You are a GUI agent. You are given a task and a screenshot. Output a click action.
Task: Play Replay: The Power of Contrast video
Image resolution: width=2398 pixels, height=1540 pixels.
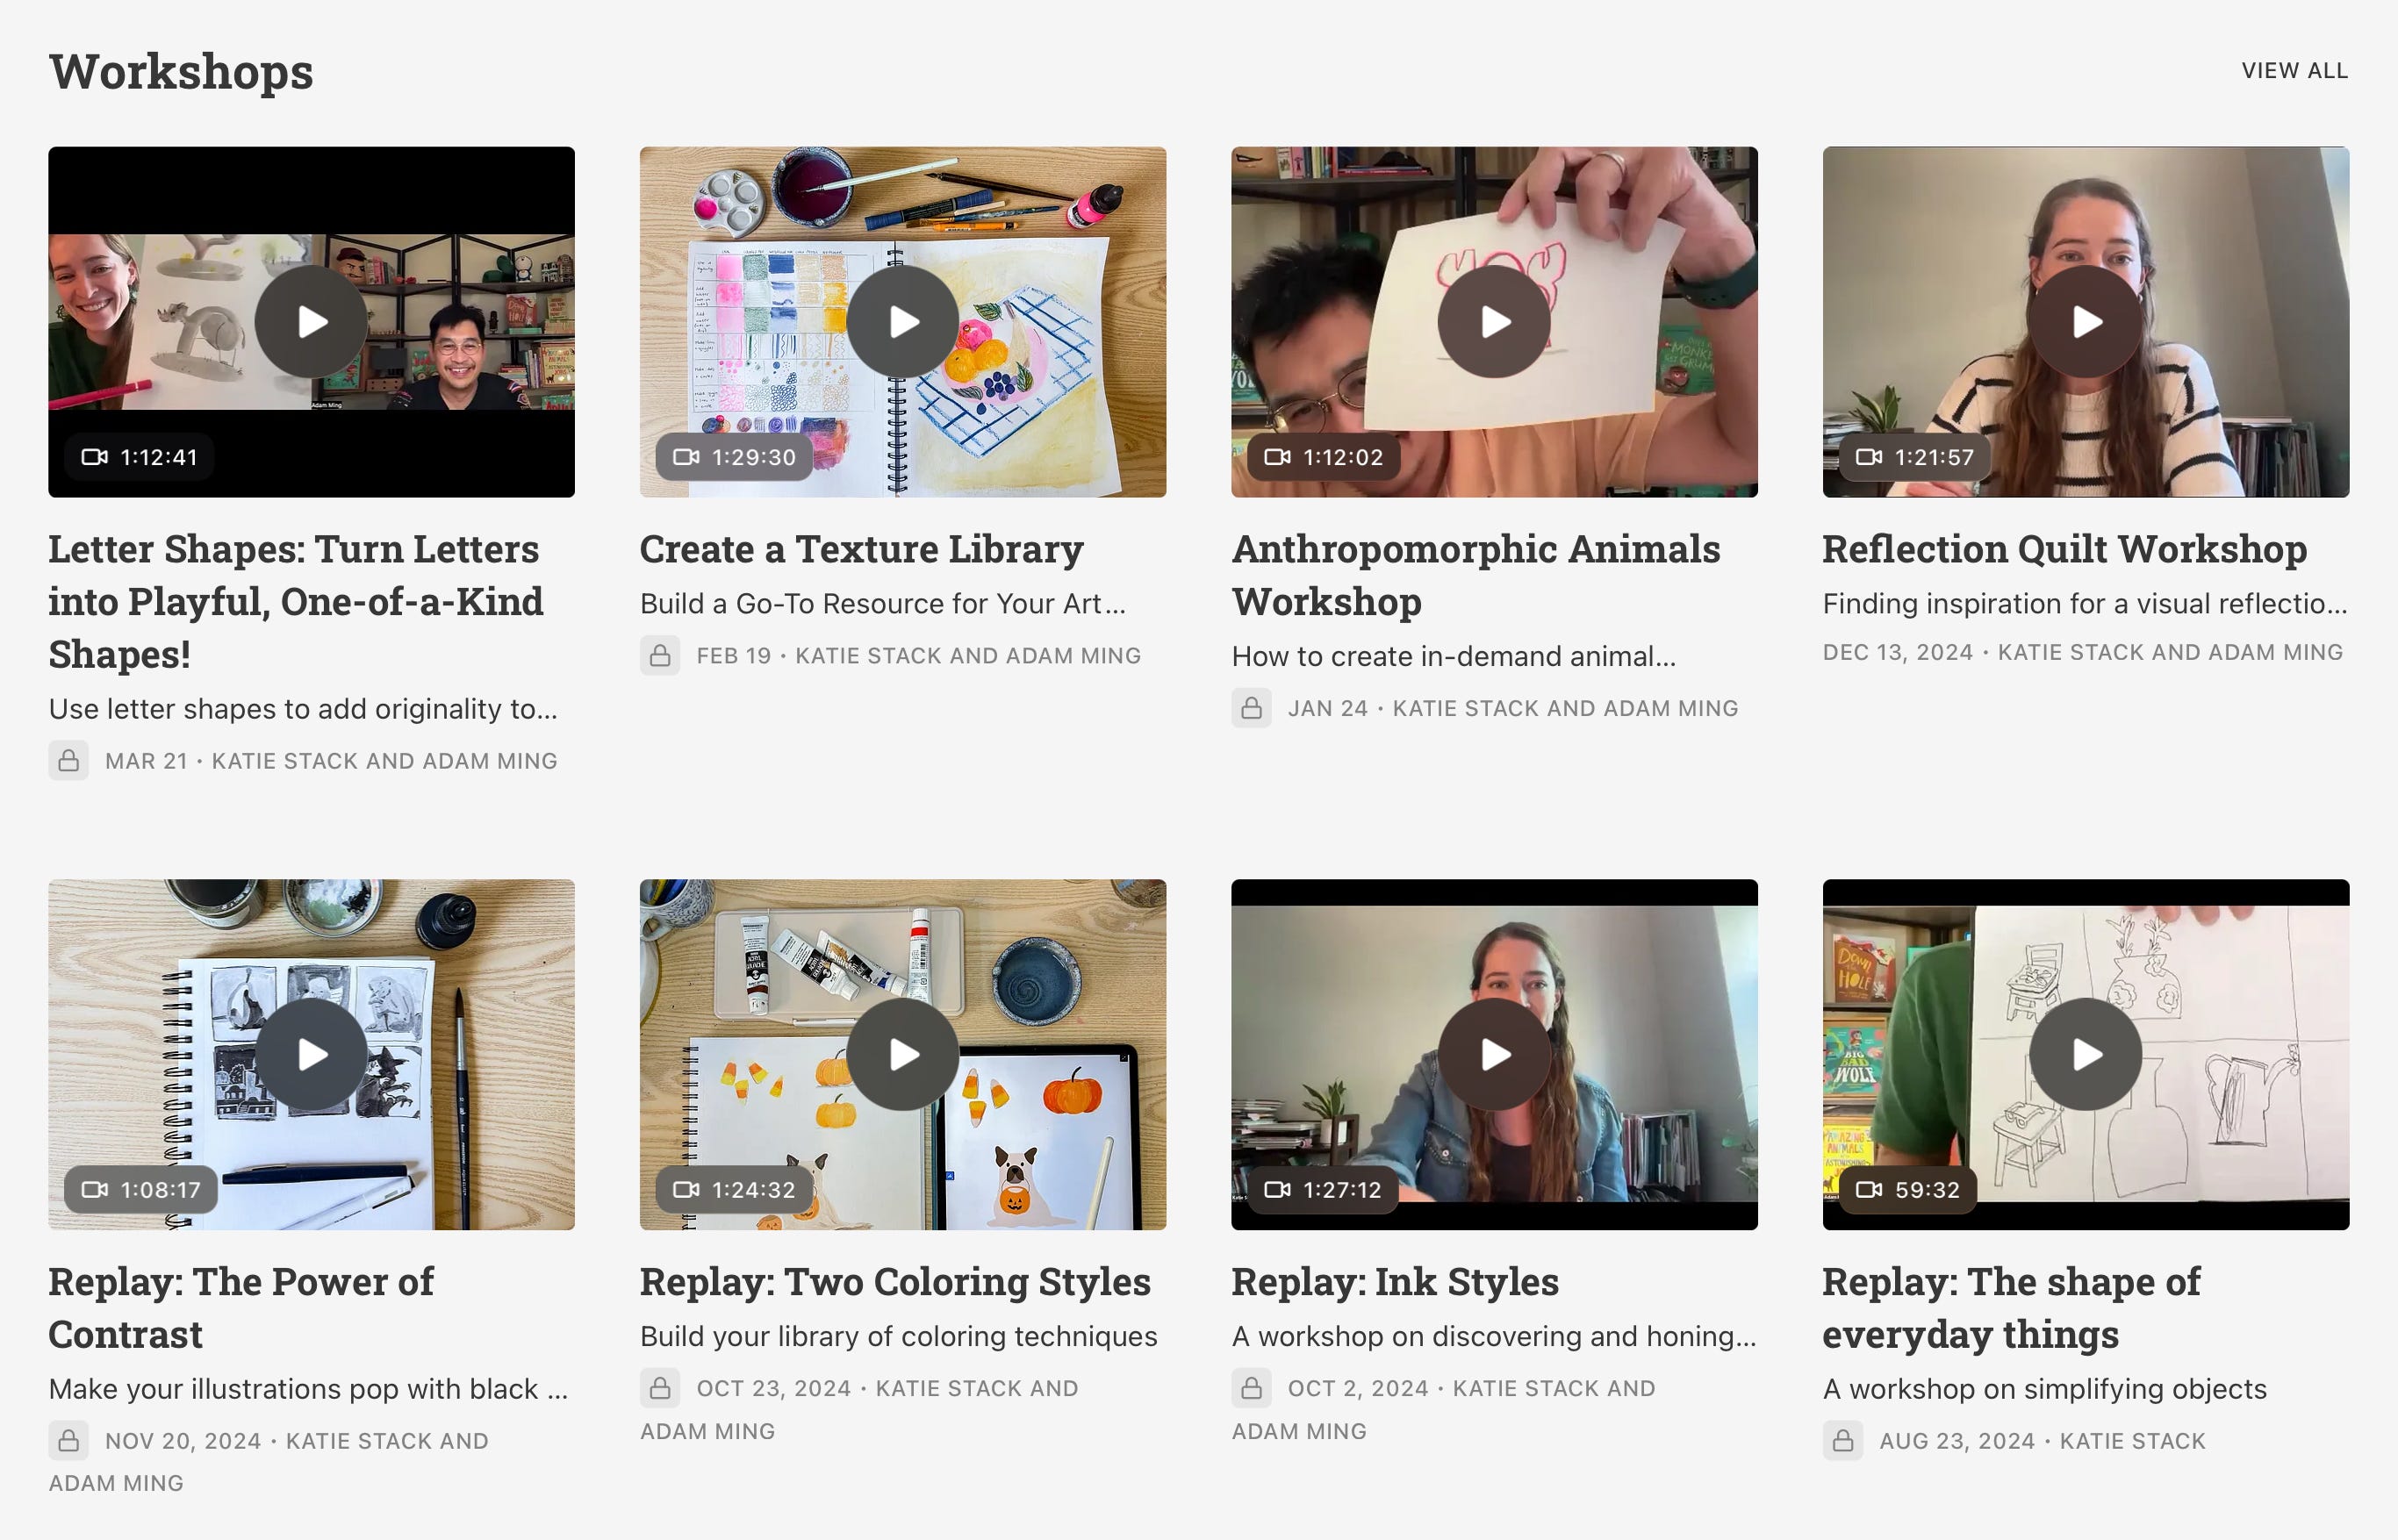click(x=311, y=1054)
